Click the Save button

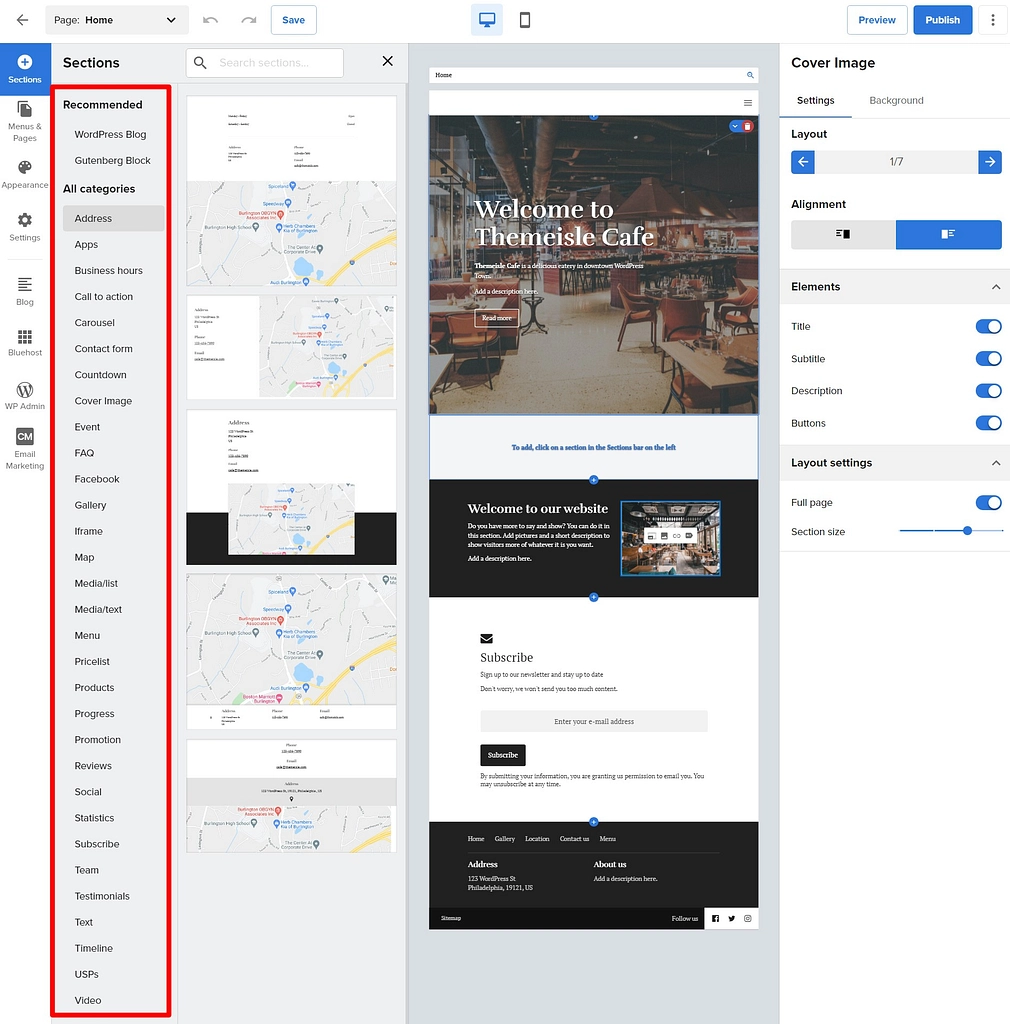pyautogui.click(x=294, y=20)
